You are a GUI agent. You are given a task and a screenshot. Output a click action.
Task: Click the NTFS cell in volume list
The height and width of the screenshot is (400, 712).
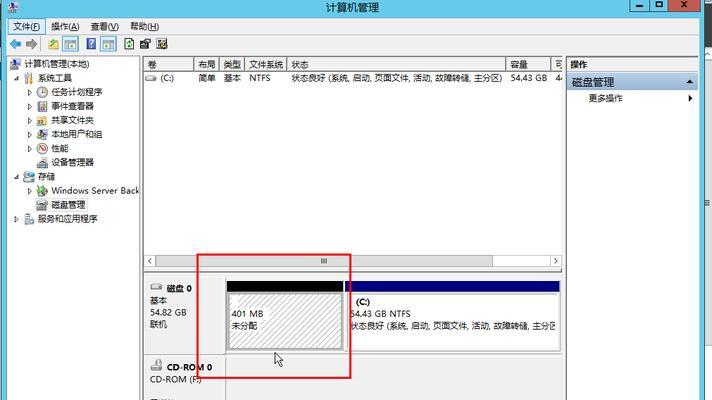click(x=260, y=78)
